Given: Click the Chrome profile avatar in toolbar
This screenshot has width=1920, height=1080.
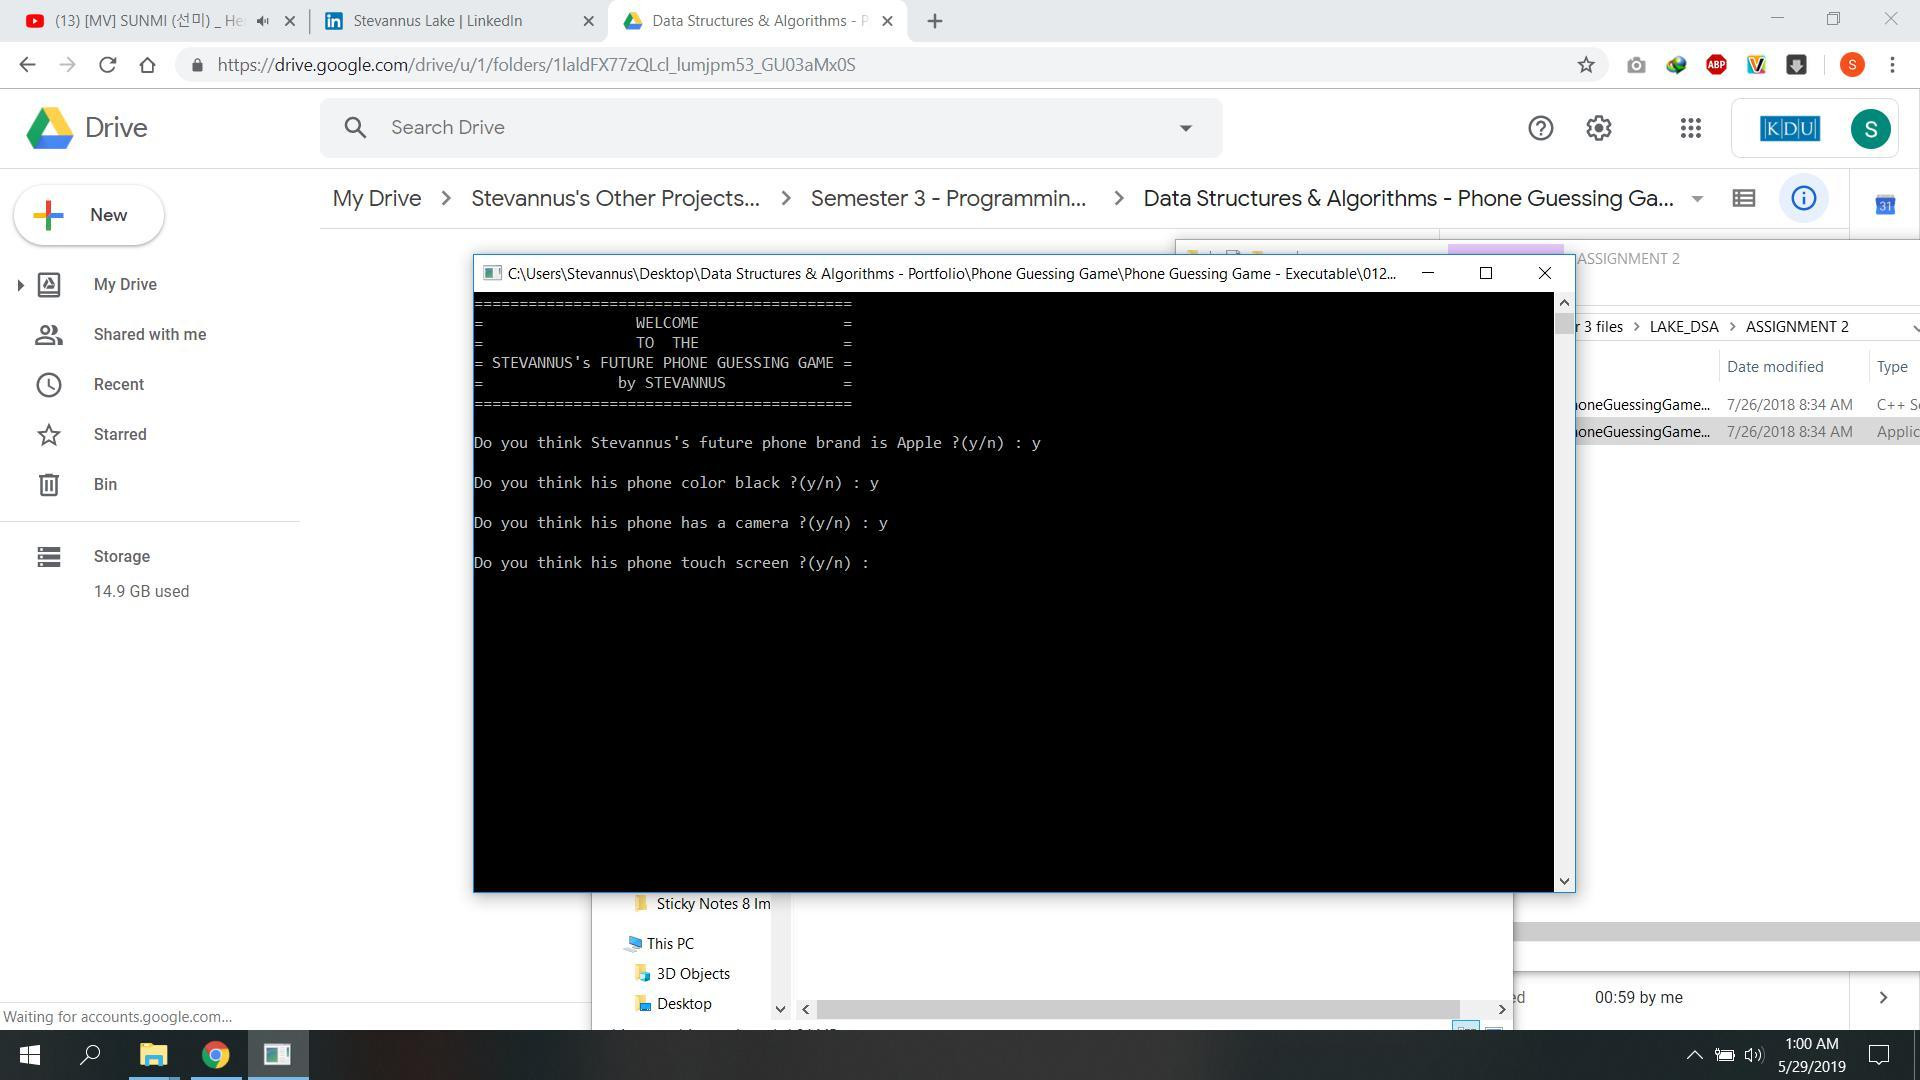Looking at the screenshot, I should pyautogui.click(x=1851, y=65).
